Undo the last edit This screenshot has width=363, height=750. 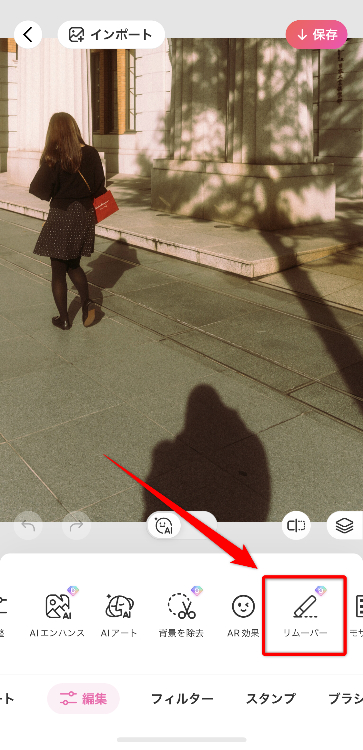pos(28,526)
